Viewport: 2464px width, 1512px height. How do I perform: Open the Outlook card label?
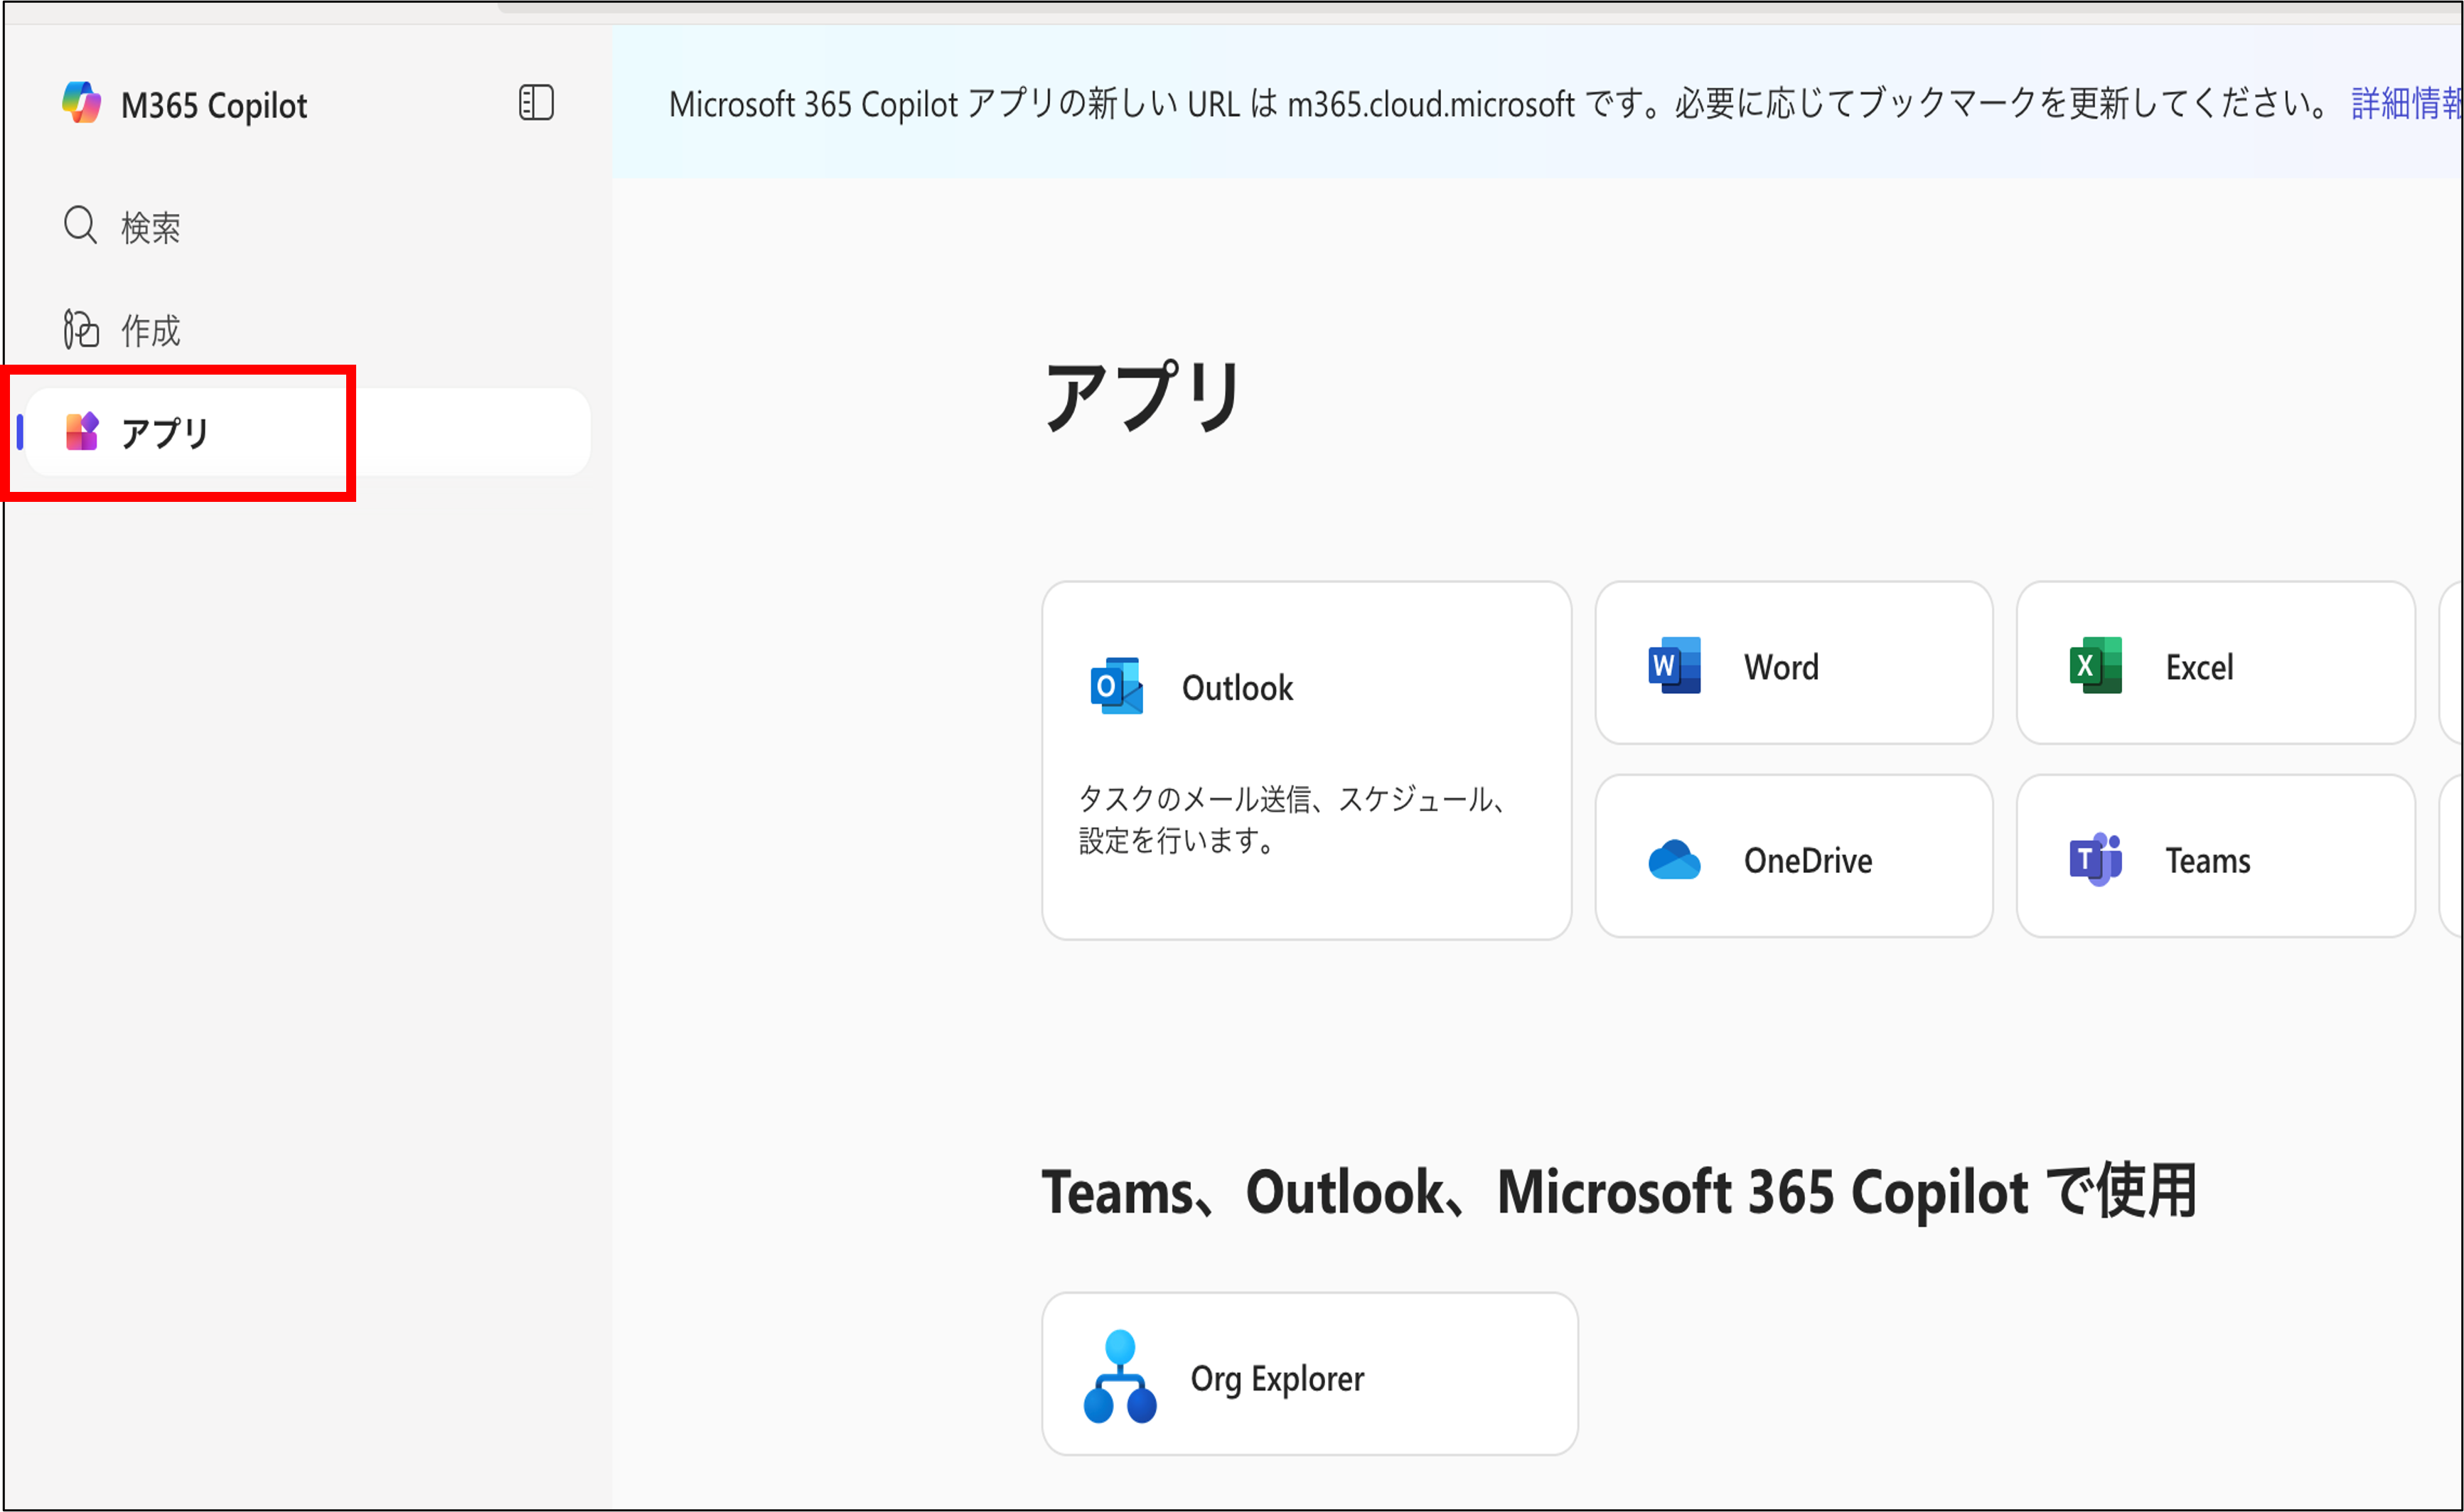pos(1237,687)
